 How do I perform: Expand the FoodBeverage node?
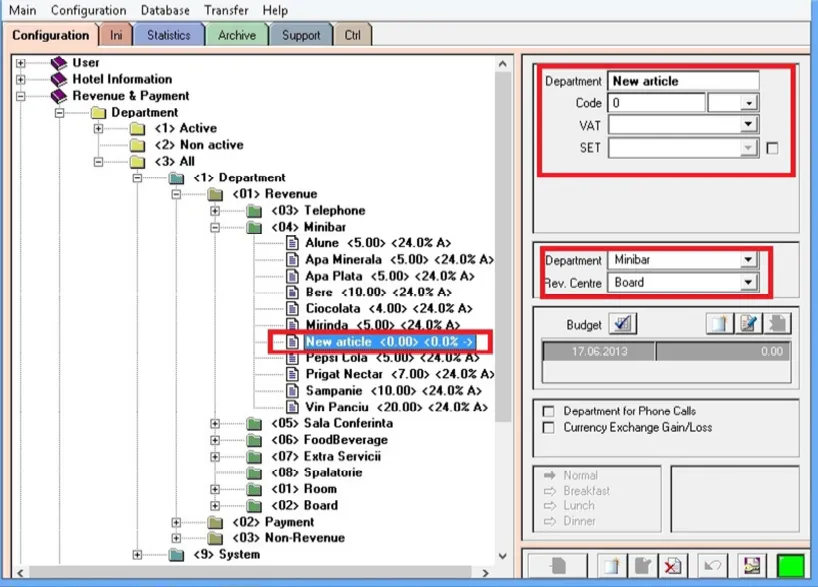[215, 440]
